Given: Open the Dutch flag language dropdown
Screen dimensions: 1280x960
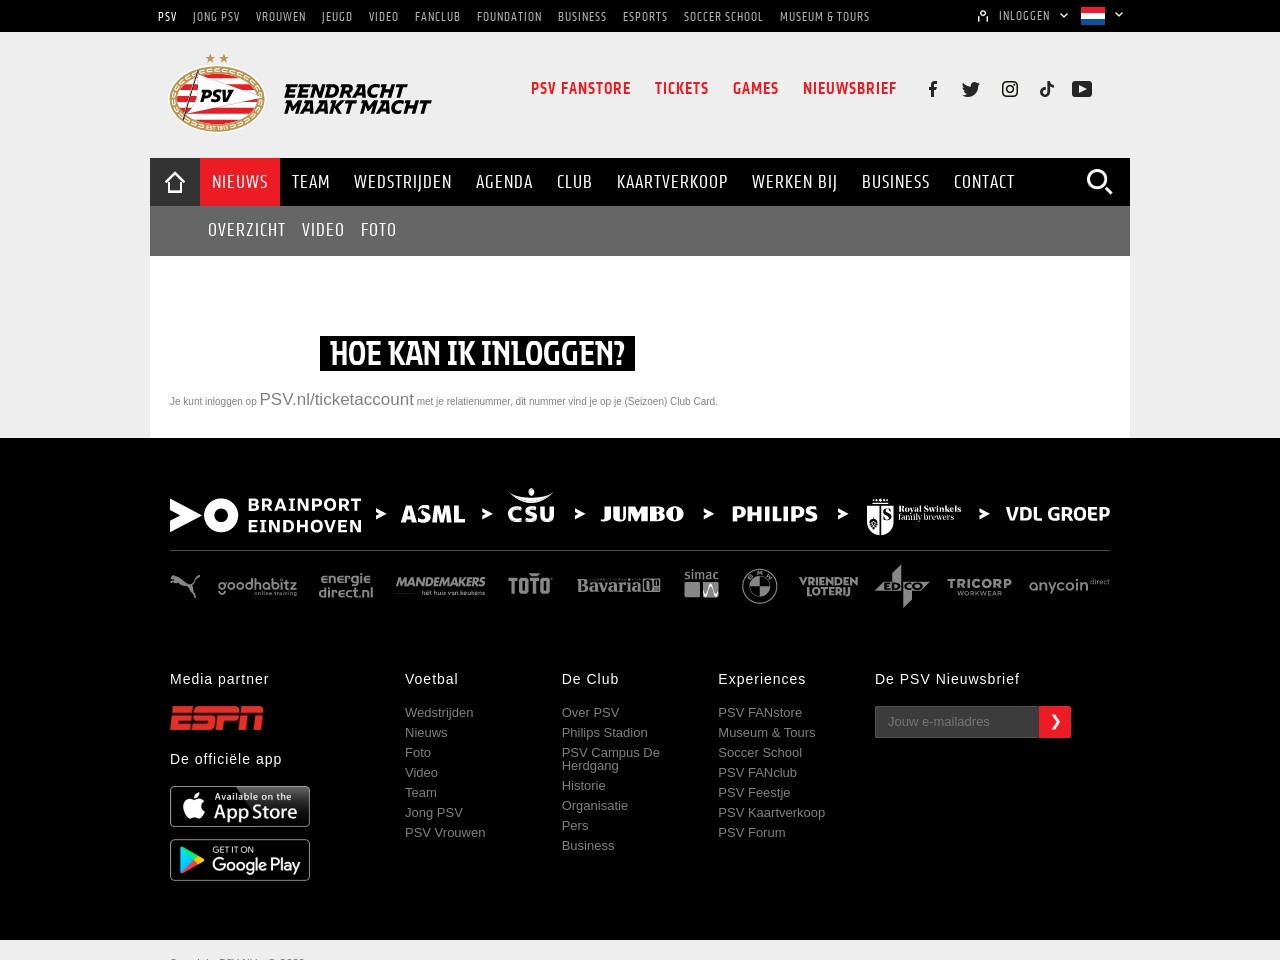Looking at the screenshot, I should 1102,16.
